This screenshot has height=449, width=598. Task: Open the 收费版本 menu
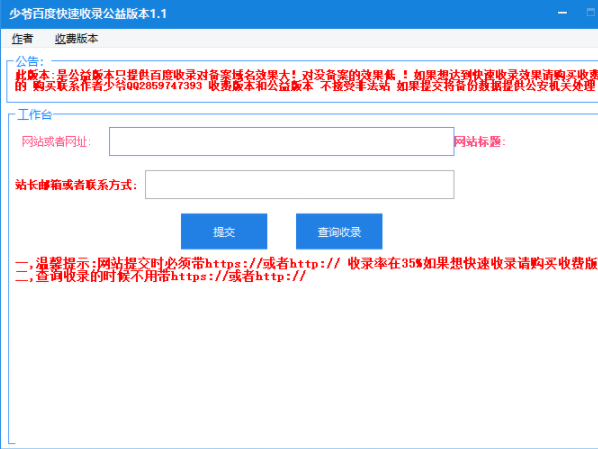pyautogui.click(x=76, y=39)
